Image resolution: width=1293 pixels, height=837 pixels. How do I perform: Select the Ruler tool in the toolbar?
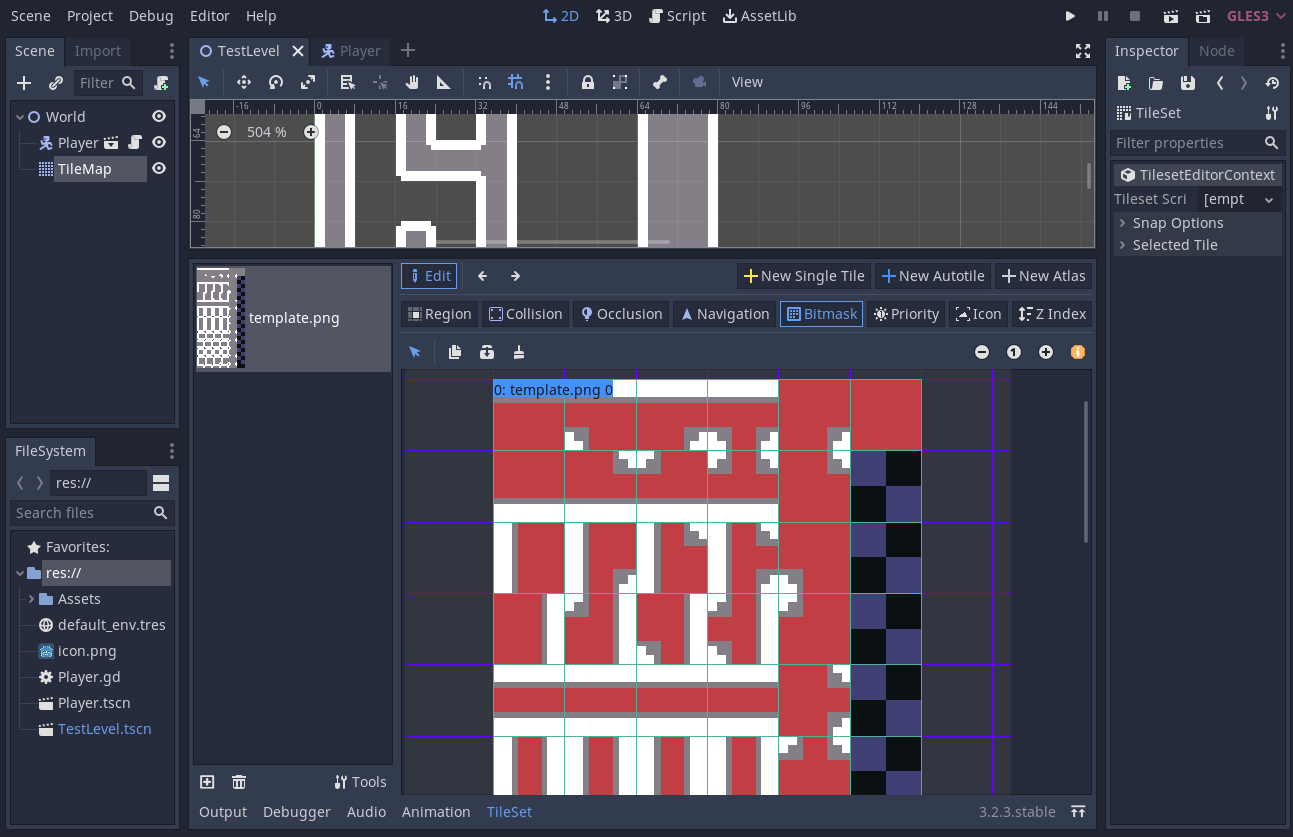click(443, 82)
